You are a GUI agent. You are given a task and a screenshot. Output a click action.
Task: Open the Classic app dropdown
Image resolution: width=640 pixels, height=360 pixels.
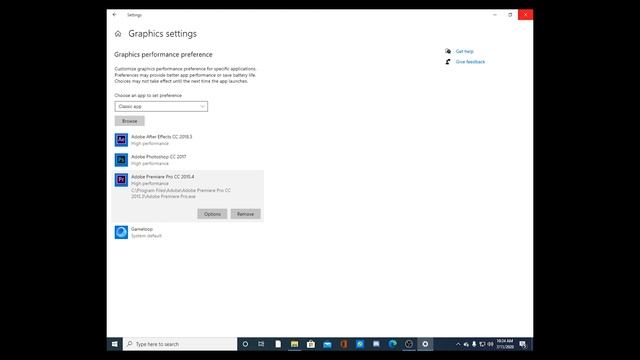tap(161, 107)
